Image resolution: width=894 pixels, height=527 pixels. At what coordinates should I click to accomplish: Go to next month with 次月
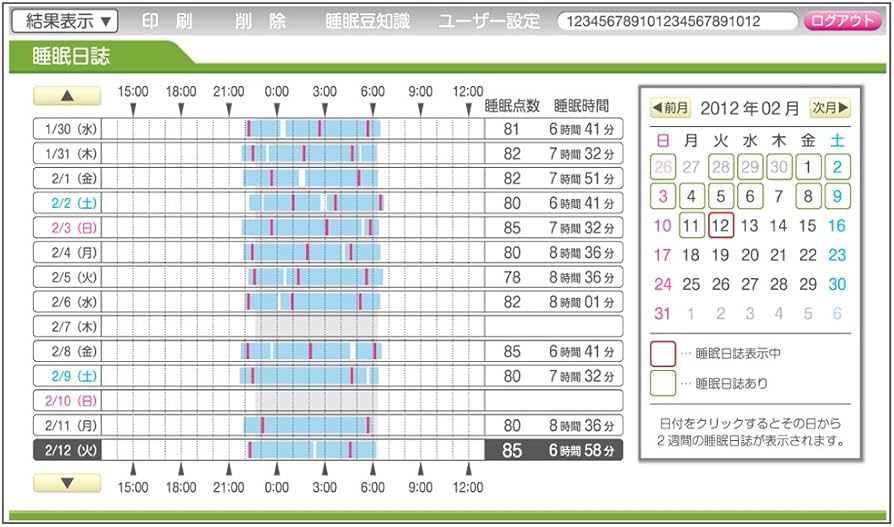(x=830, y=107)
